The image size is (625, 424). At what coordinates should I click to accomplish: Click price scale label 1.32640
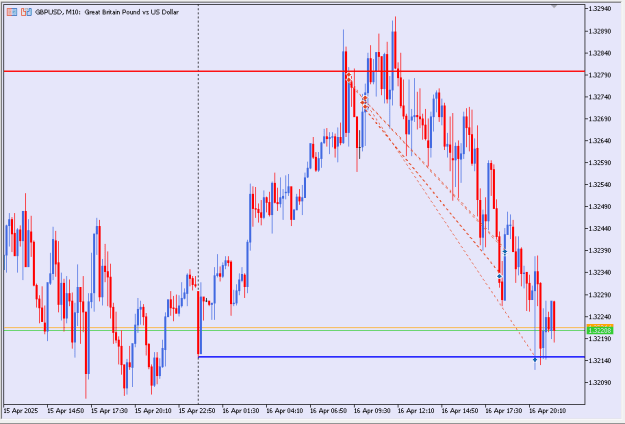click(599, 141)
